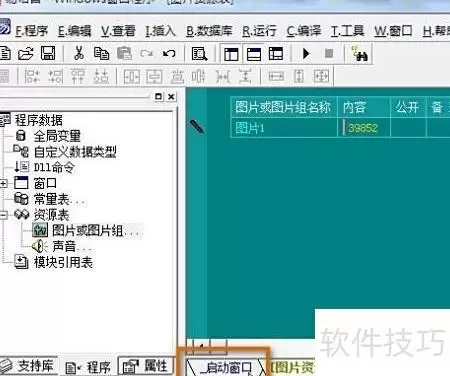Select 窗口 tree item
This screenshot has width=450, height=376.
click(x=45, y=183)
